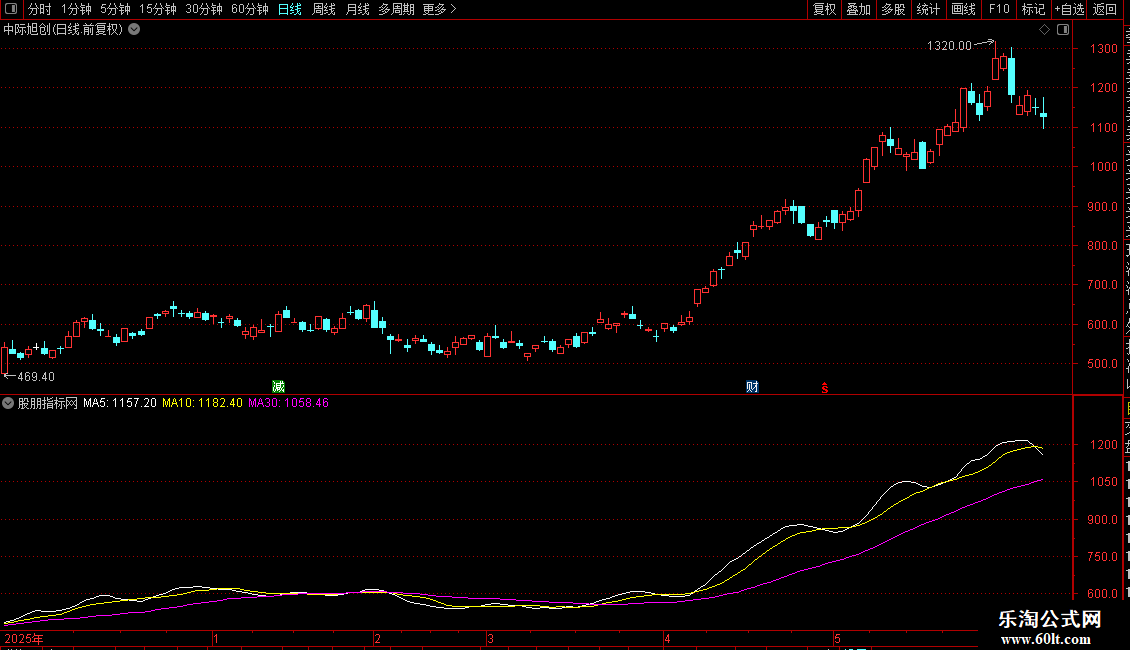
Task: Click the 1300 price axis label
Action: pyautogui.click(x=1103, y=49)
